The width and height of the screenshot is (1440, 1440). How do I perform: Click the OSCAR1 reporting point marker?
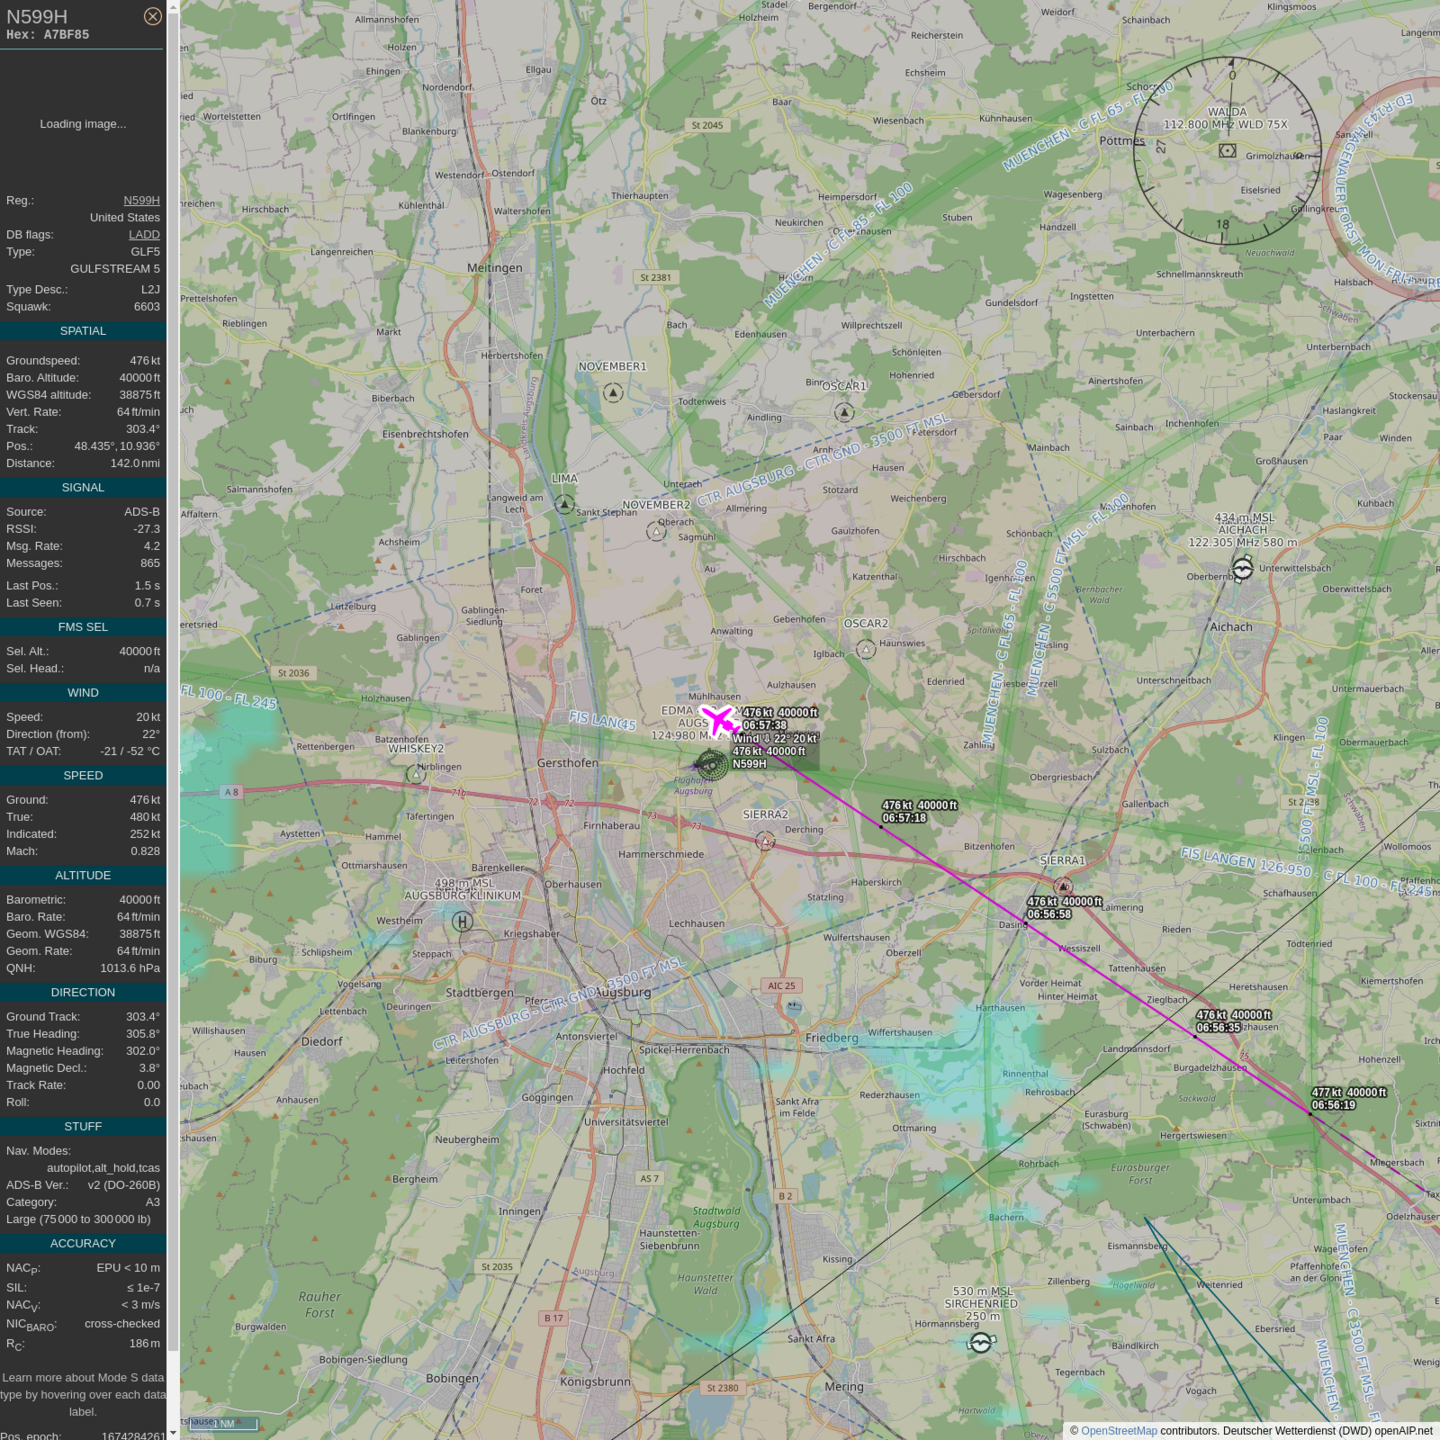click(844, 412)
